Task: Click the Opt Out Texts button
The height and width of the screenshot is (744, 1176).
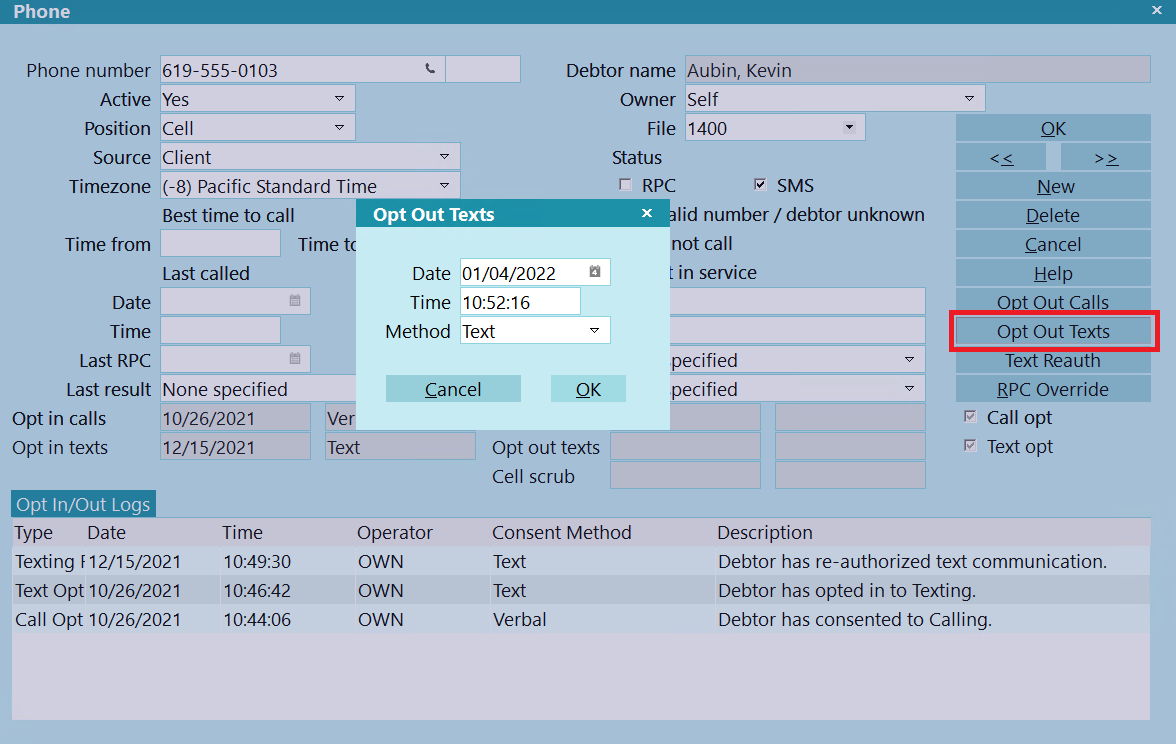Action: [x=1053, y=331]
